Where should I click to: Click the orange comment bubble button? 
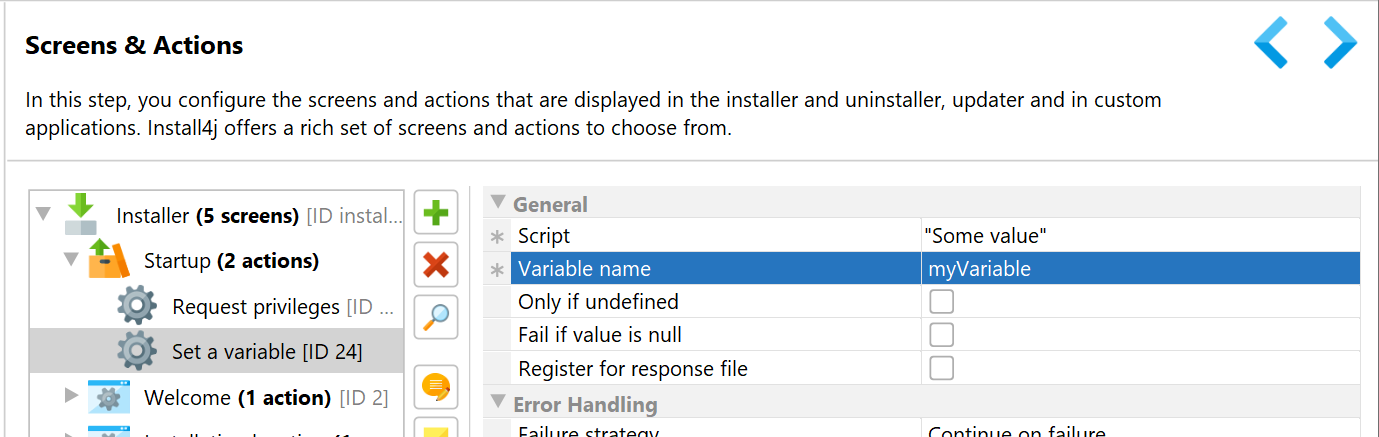point(436,385)
